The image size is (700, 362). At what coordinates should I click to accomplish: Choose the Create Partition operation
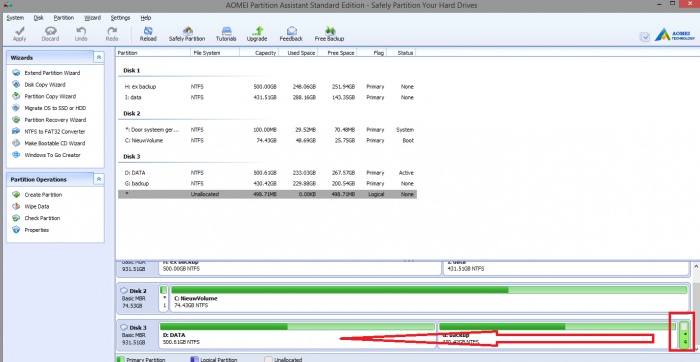tap(37, 195)
